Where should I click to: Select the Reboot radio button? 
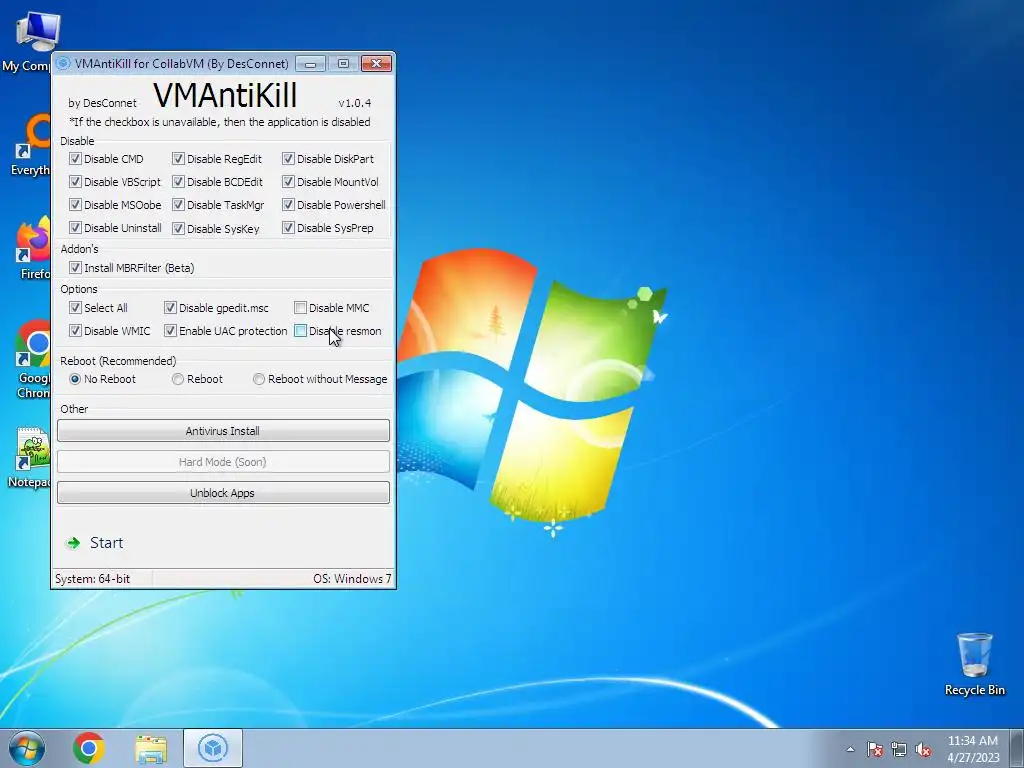tap(178, 379)
